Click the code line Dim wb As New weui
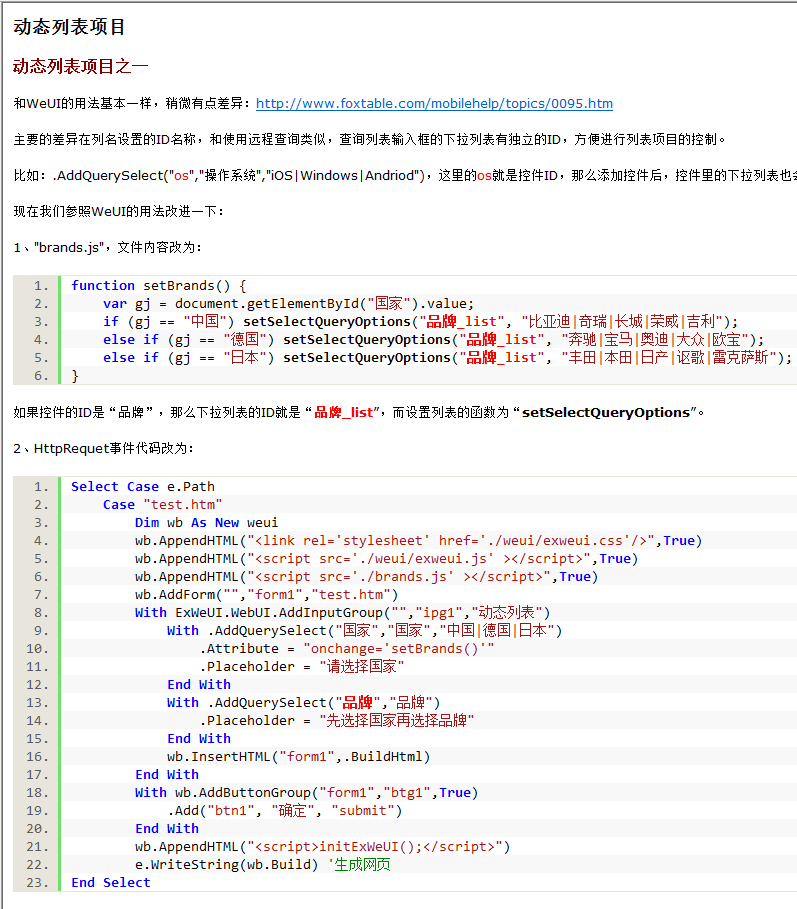The image size is (797, 909). [206, 522]
